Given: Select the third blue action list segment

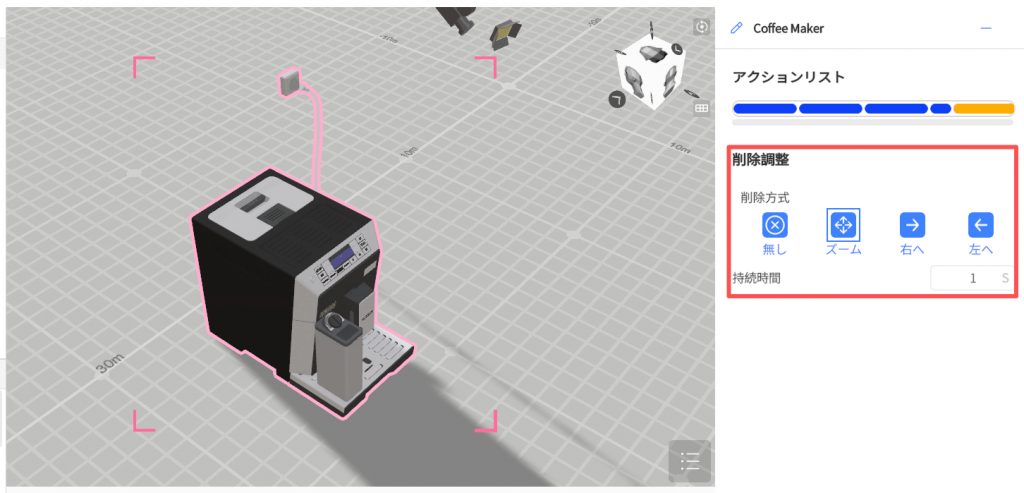Looking at the screenshot, I should (895, 108).
